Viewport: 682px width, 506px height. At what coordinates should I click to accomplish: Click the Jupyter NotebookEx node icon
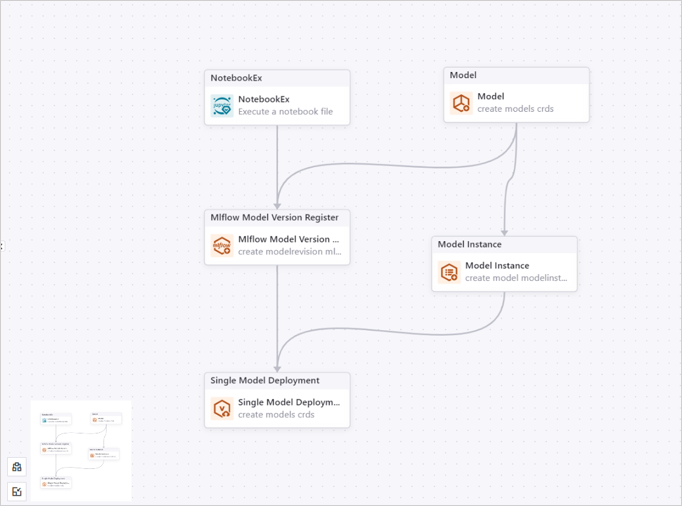(x=222, y=105)
